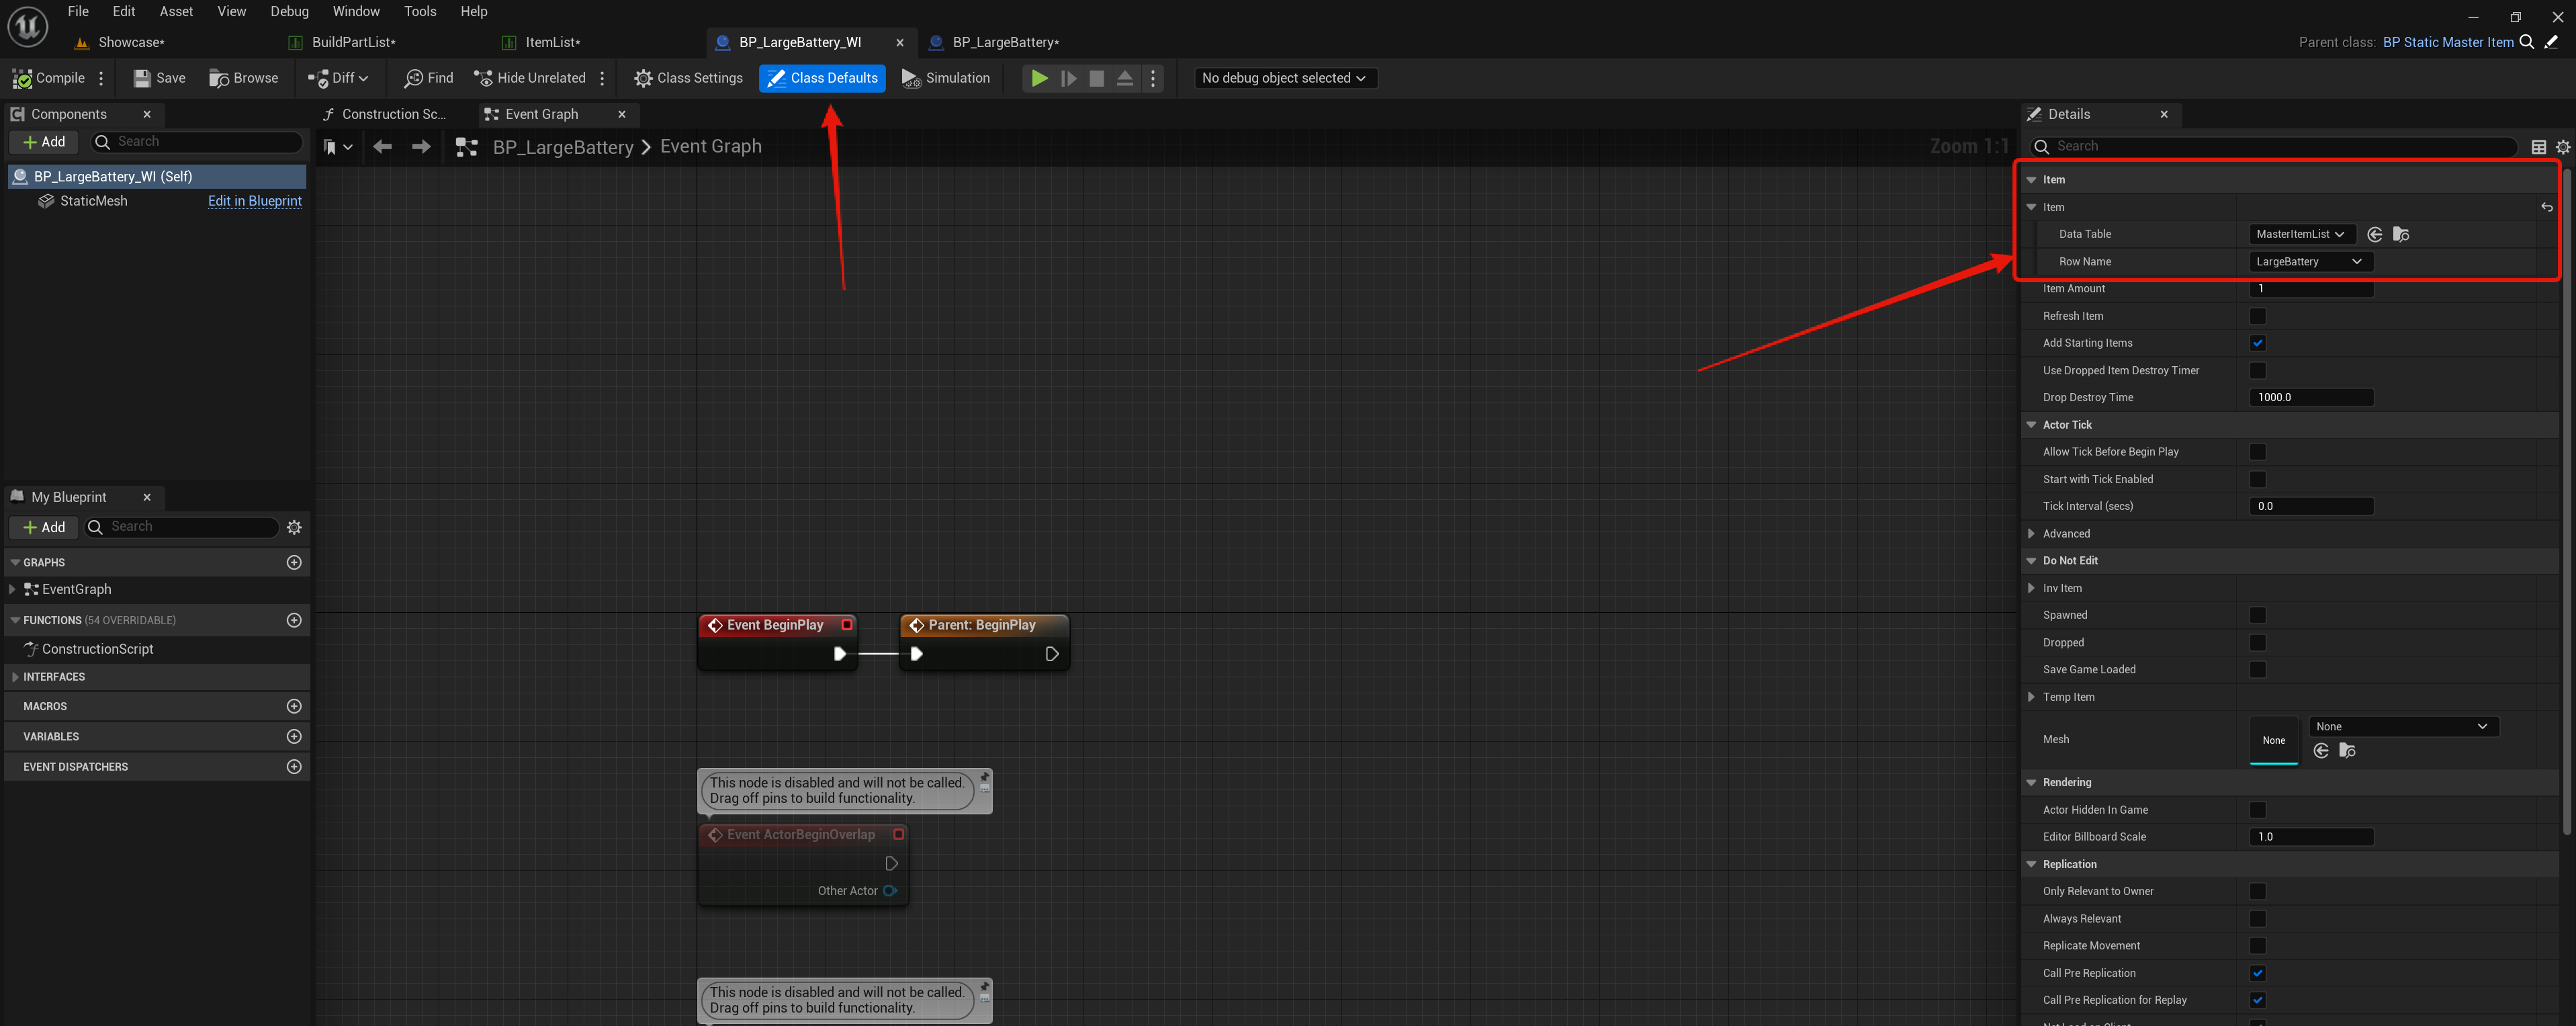Click the Edit in Blueprint link

(254, 201)
